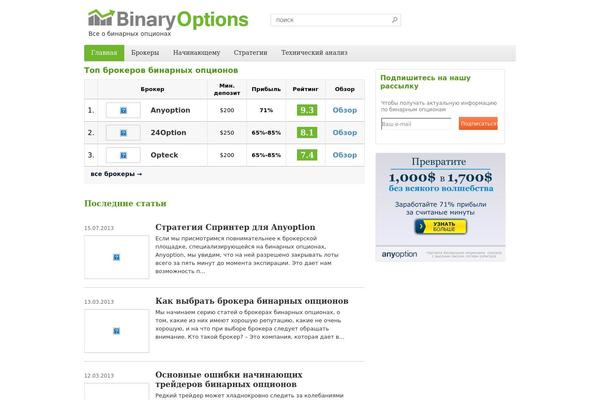Click the 9.3 rating badge
Viewport: 600px width, 400px height.
click(307, 110)
